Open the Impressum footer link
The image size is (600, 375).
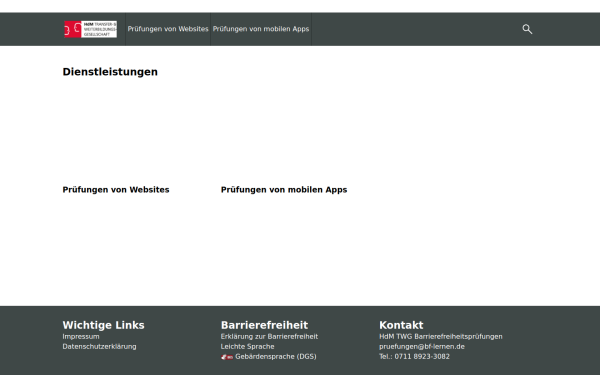coord(81,337)
